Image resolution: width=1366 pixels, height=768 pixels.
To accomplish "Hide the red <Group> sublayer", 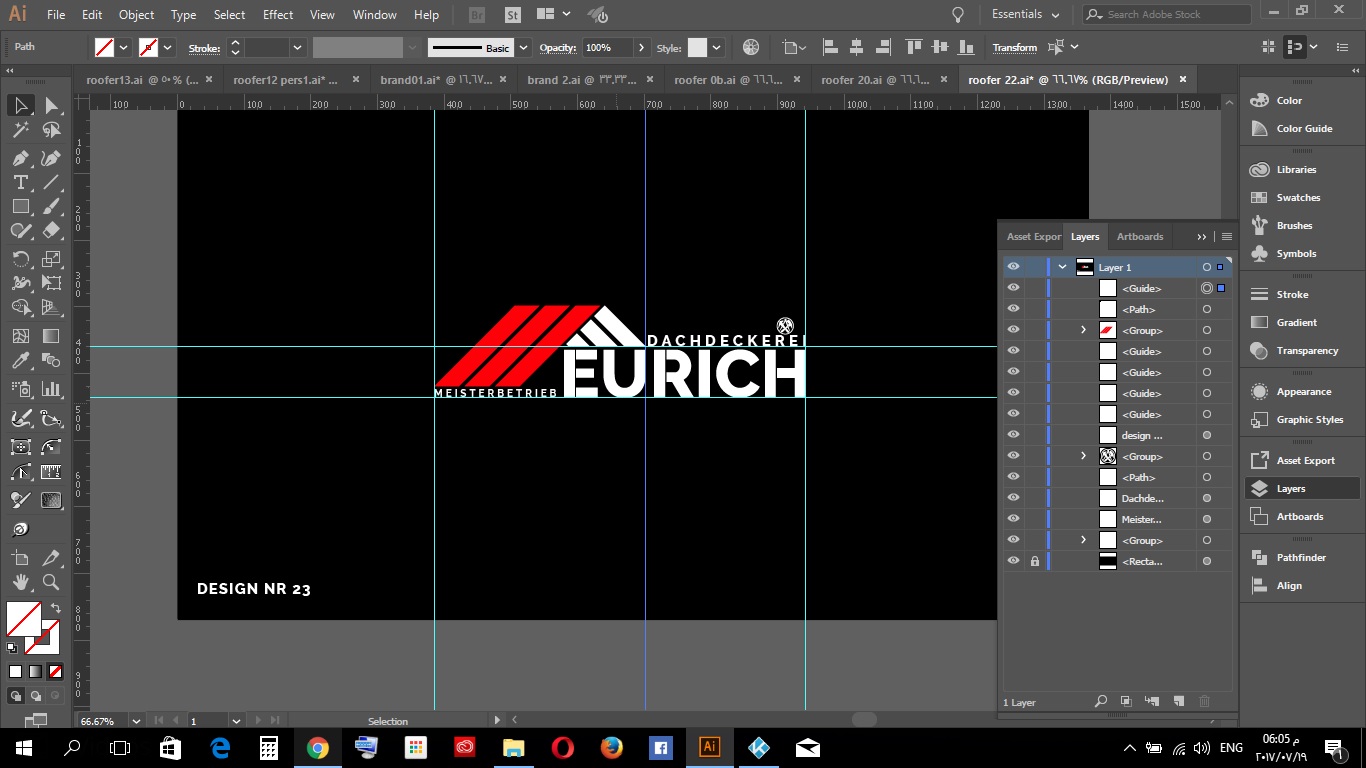I will tap(1013, 330).
